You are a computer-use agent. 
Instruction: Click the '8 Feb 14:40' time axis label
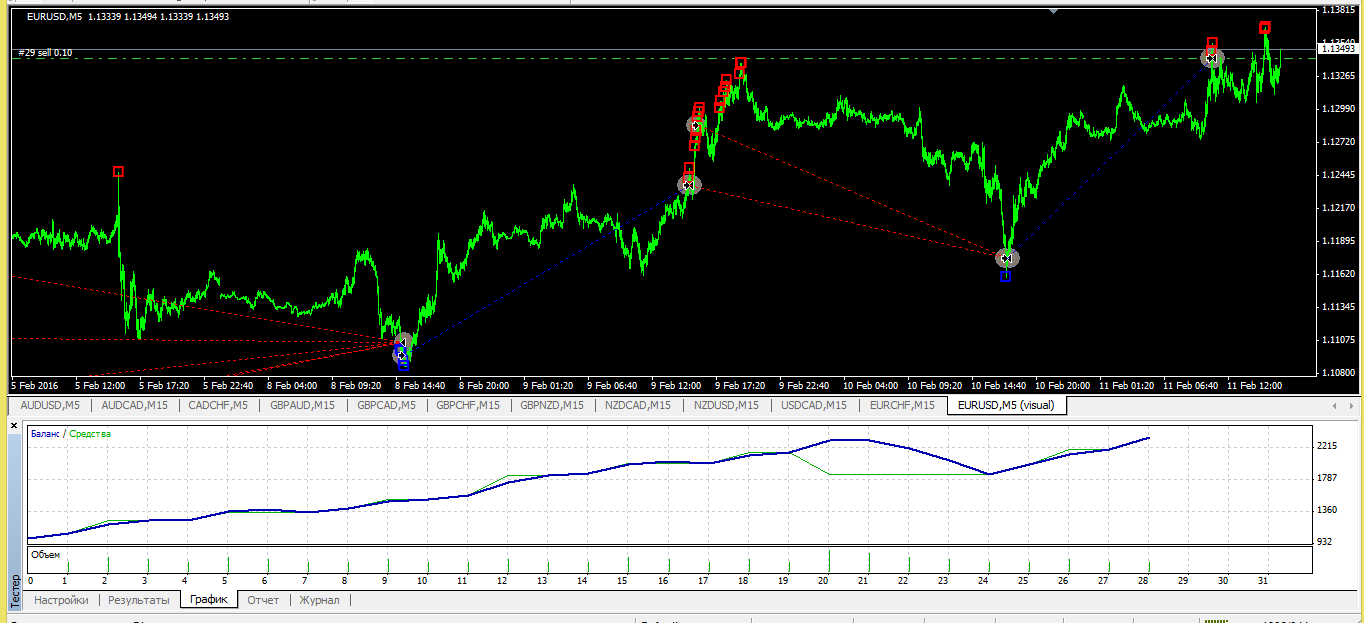tap(421, 384)
